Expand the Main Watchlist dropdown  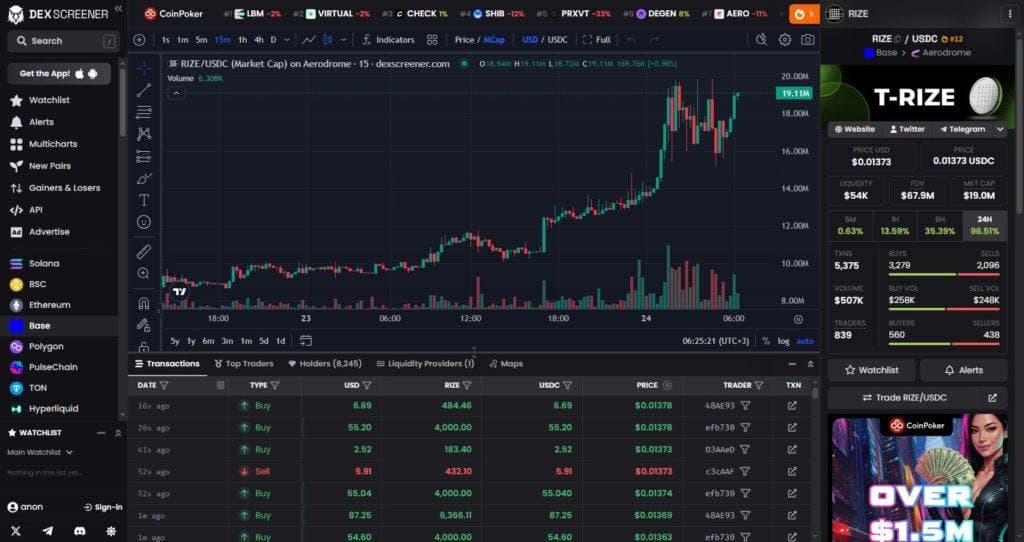click(40, 452)
